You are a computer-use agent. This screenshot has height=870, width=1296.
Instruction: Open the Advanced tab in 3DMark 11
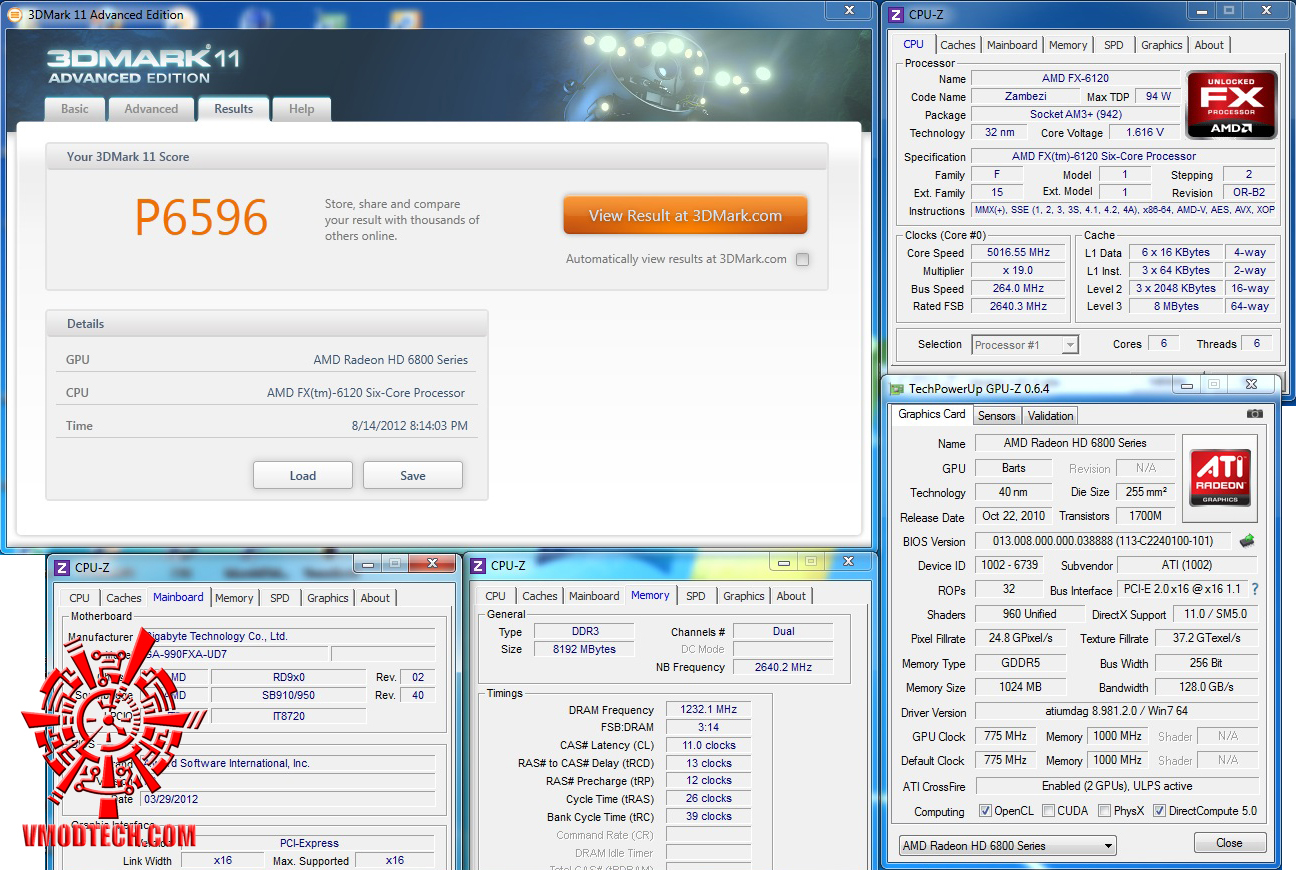(151, 109)
